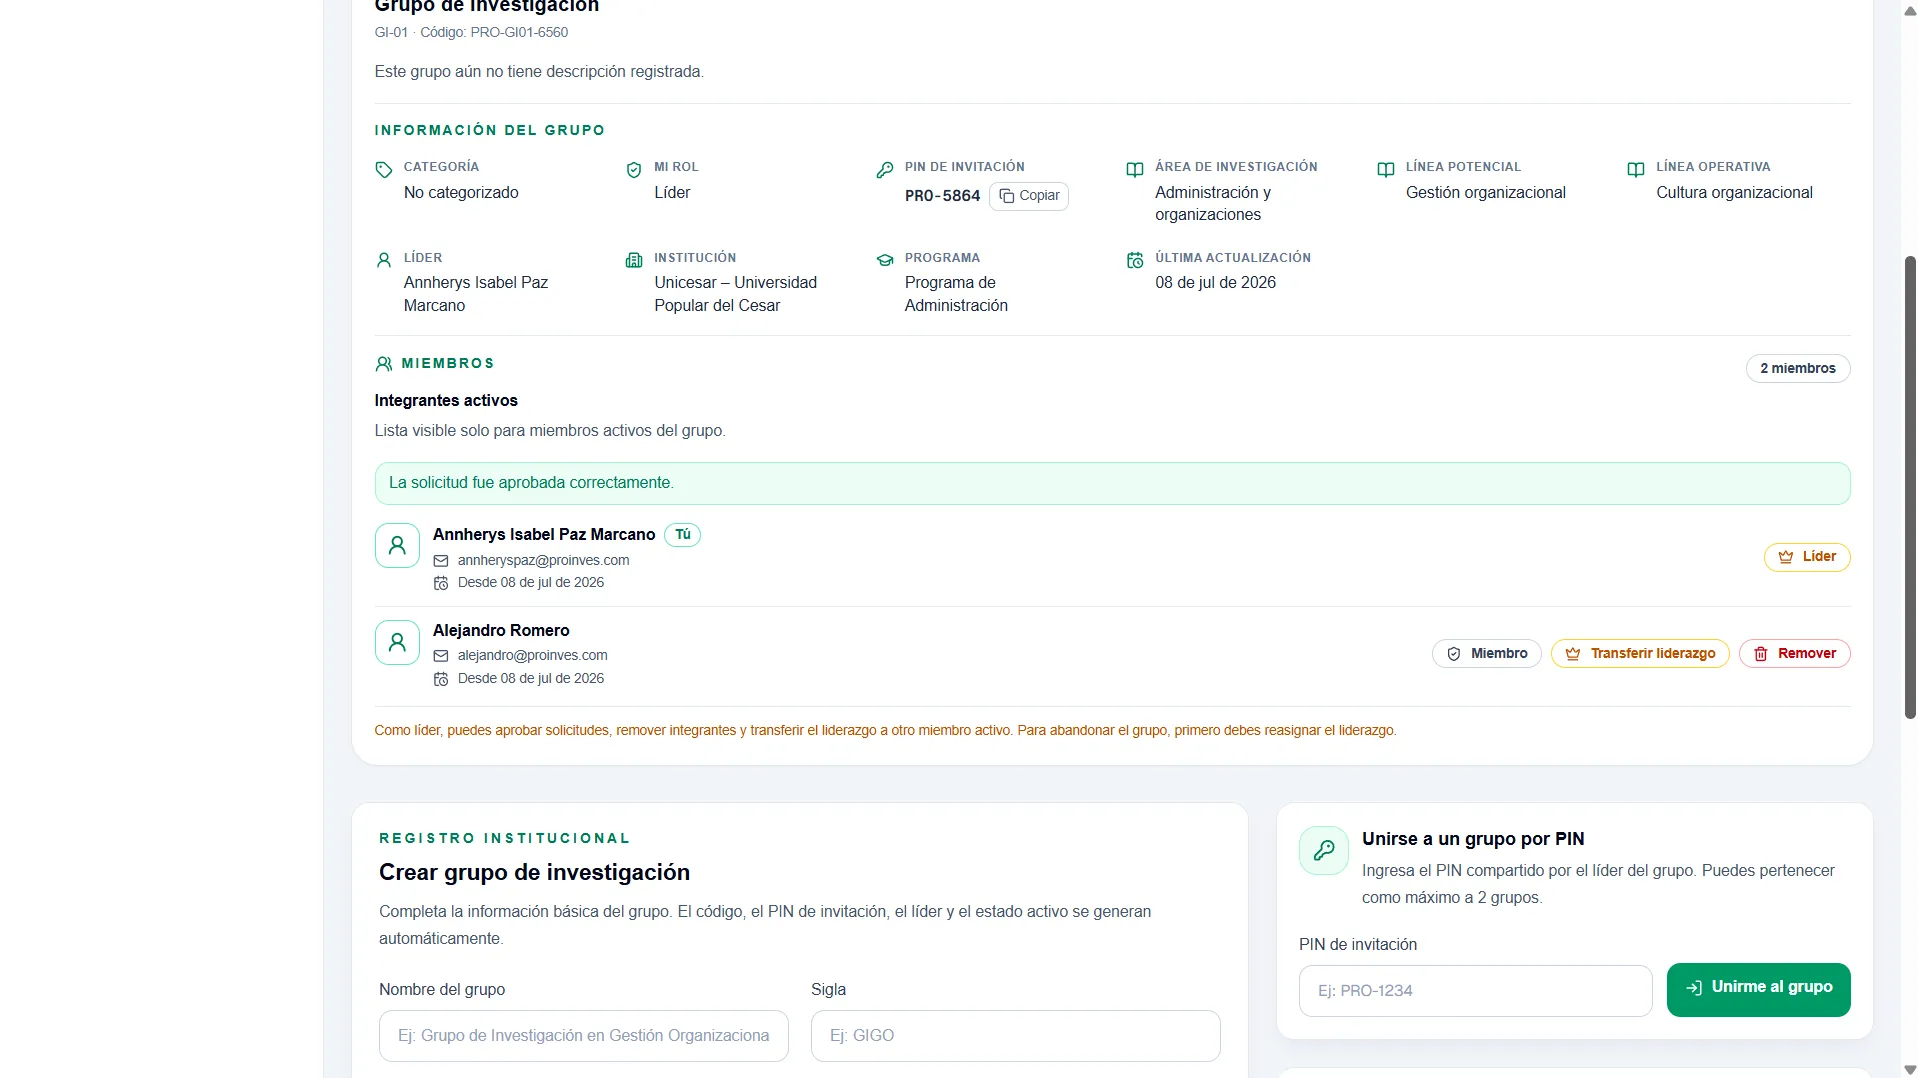Click the Categoría tag icon
Image resolution: width=1918 pixels, height=1078 pixels.
(x=384, y=170)
